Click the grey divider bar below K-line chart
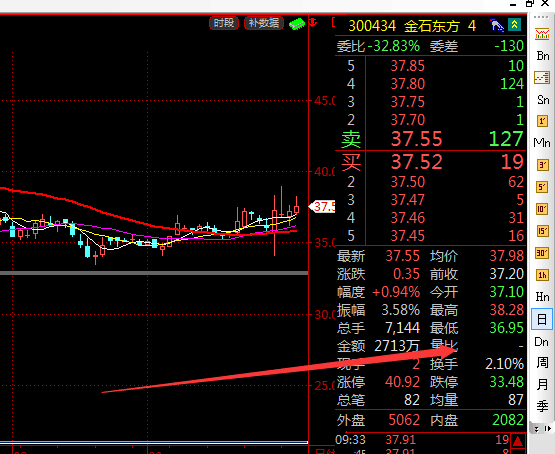The height and width of the screenshot is (454, 555). tap(154, 273)
